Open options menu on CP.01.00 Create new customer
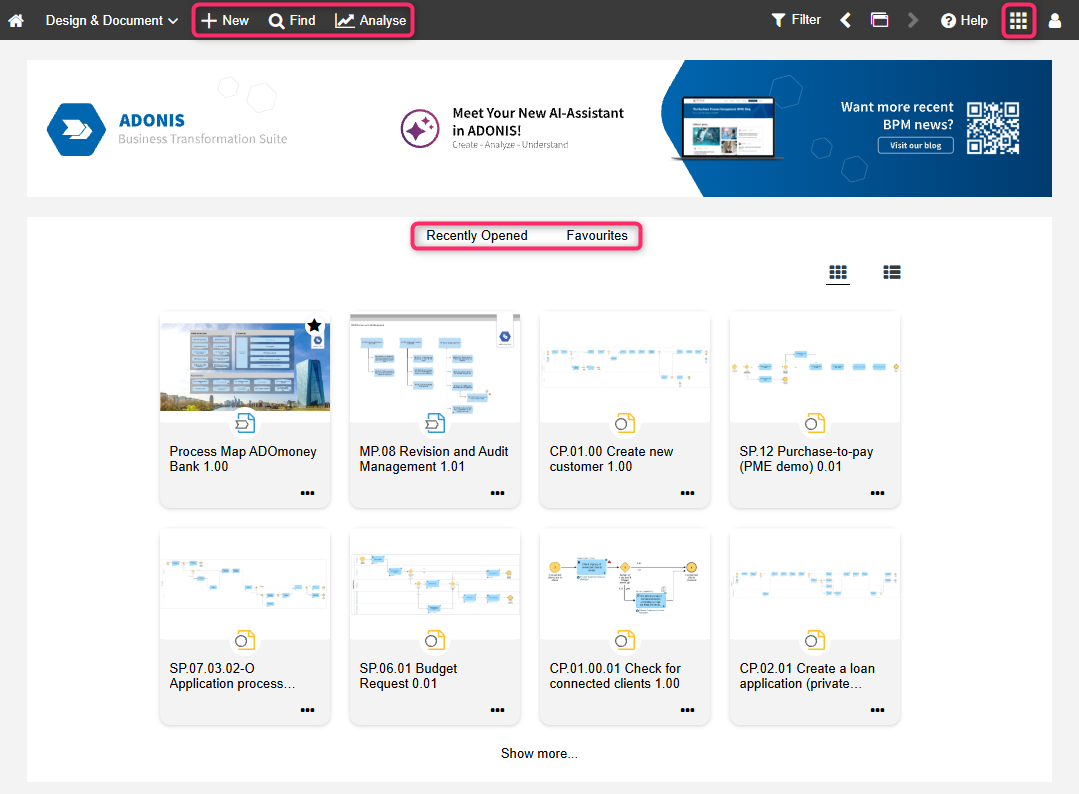The width and height of the screenshot is (1079, 794). point(687,492)
